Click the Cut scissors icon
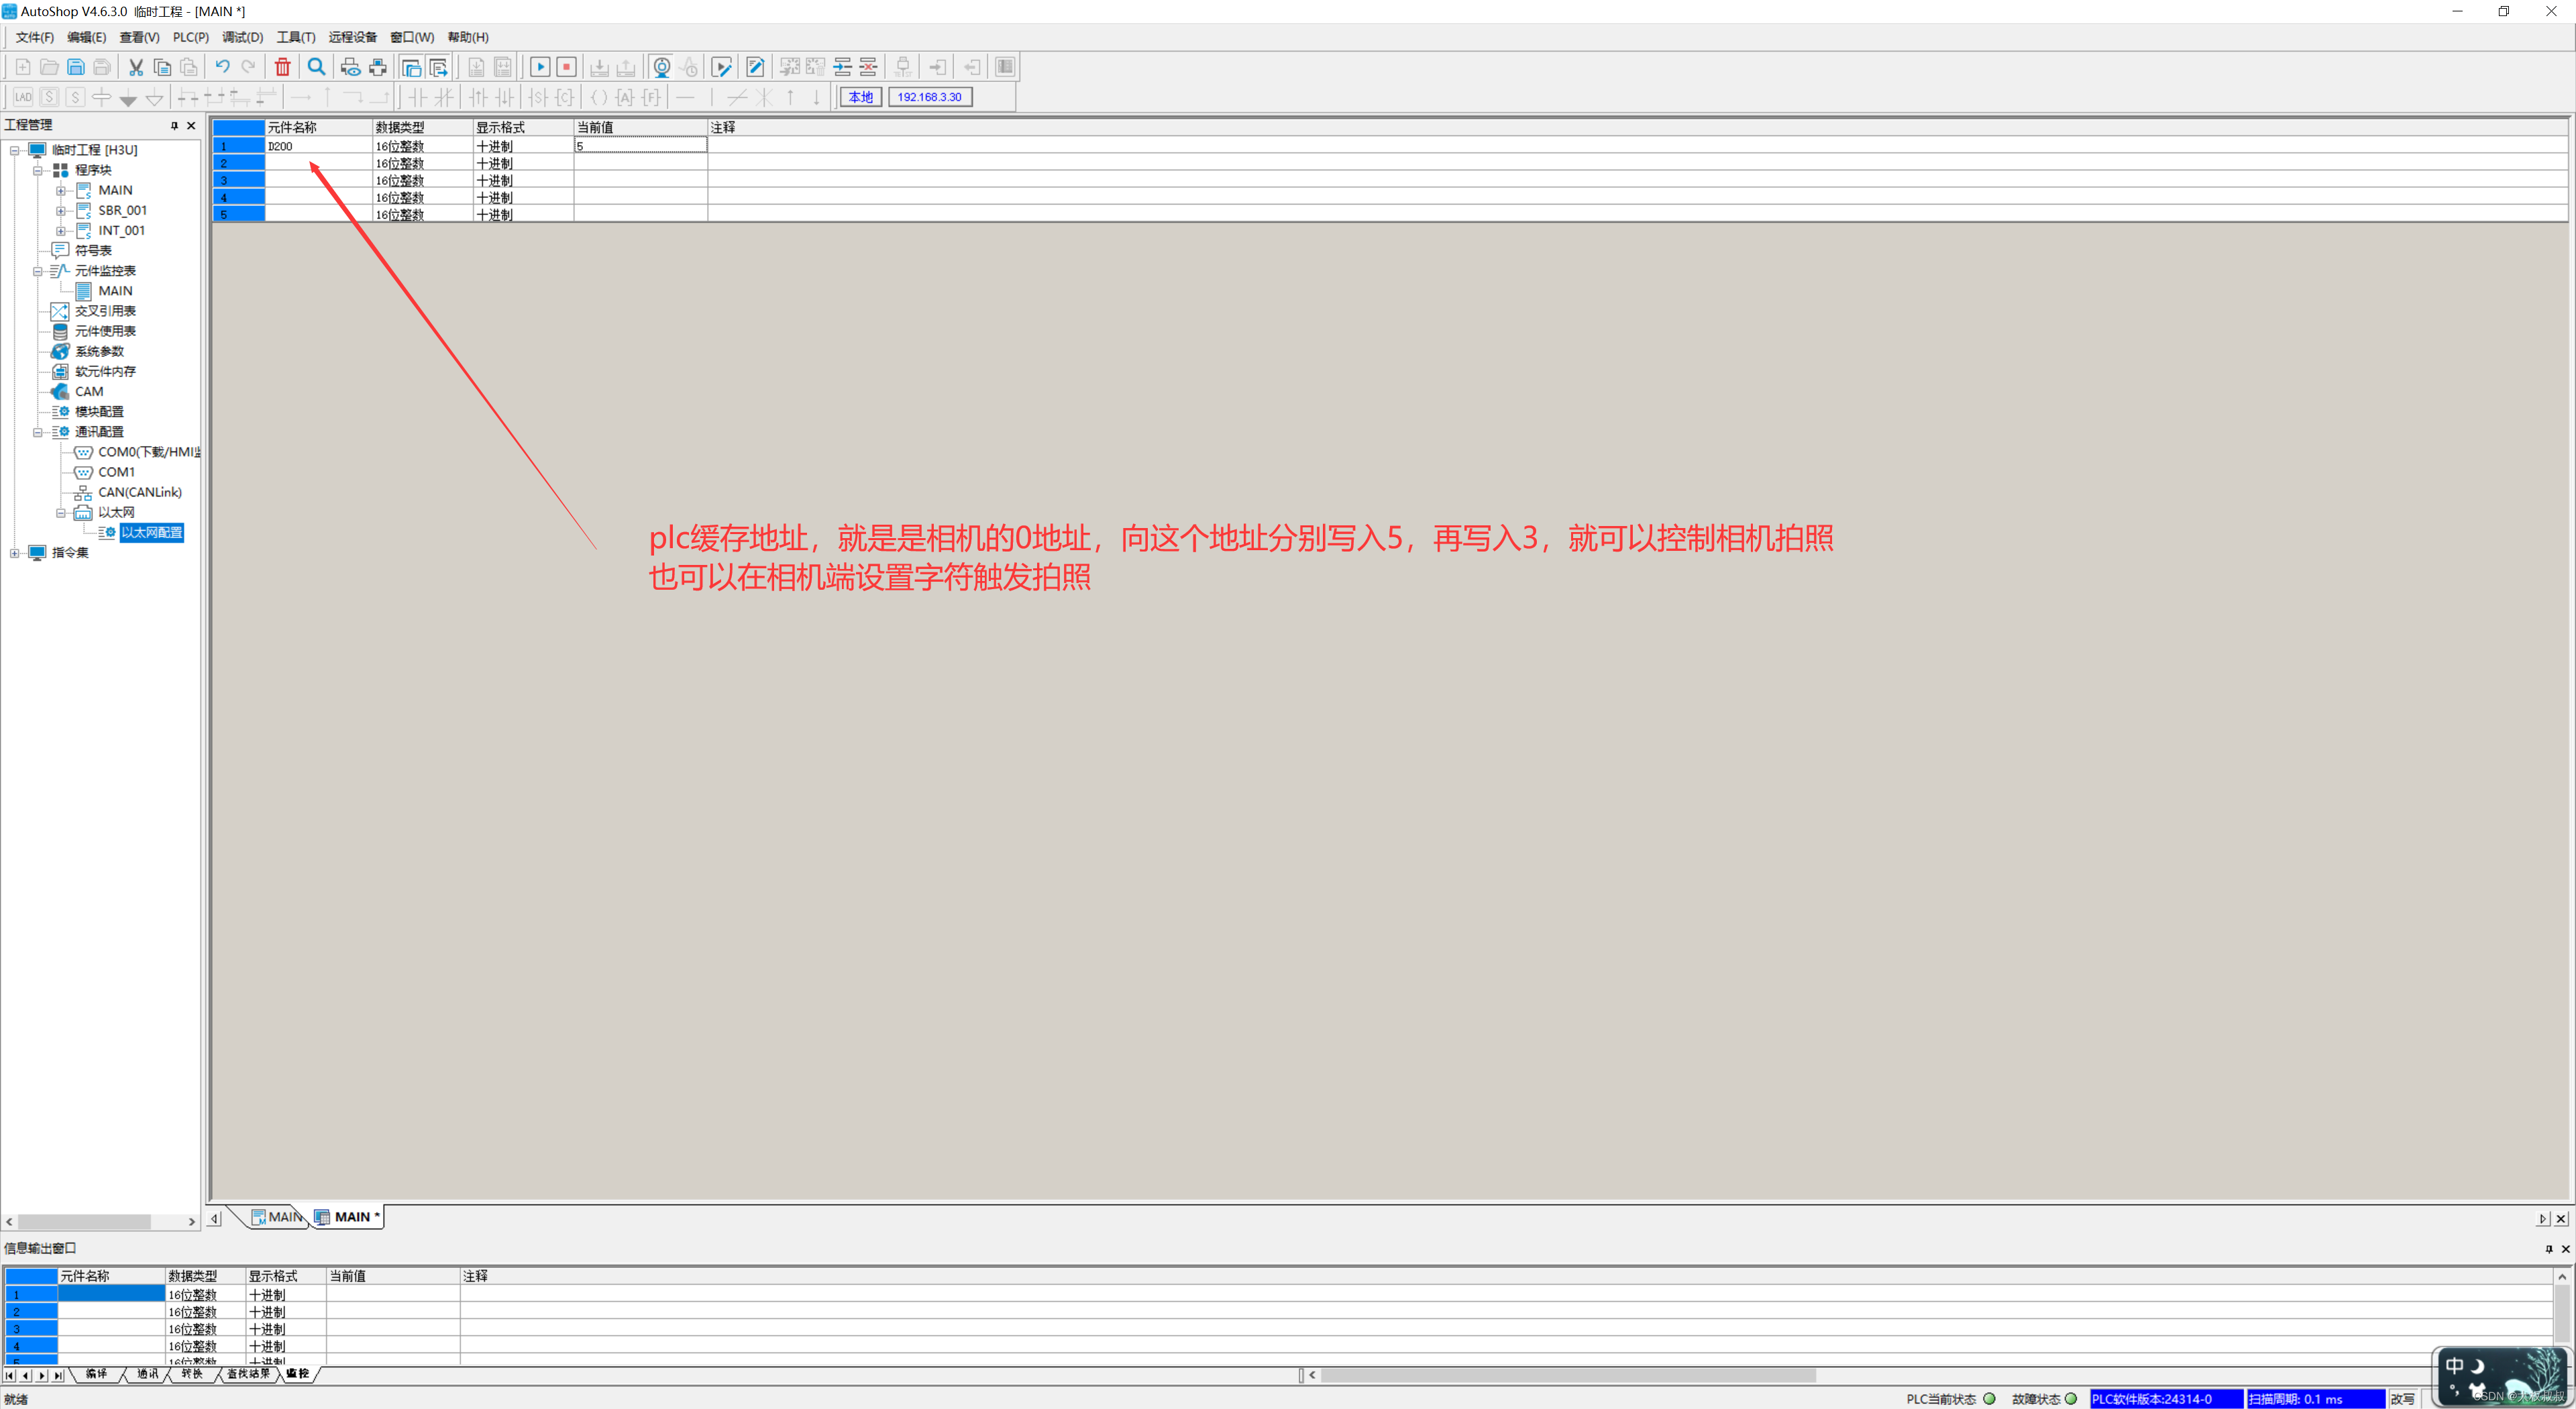 pyautogui.click(x=136, y=67)
